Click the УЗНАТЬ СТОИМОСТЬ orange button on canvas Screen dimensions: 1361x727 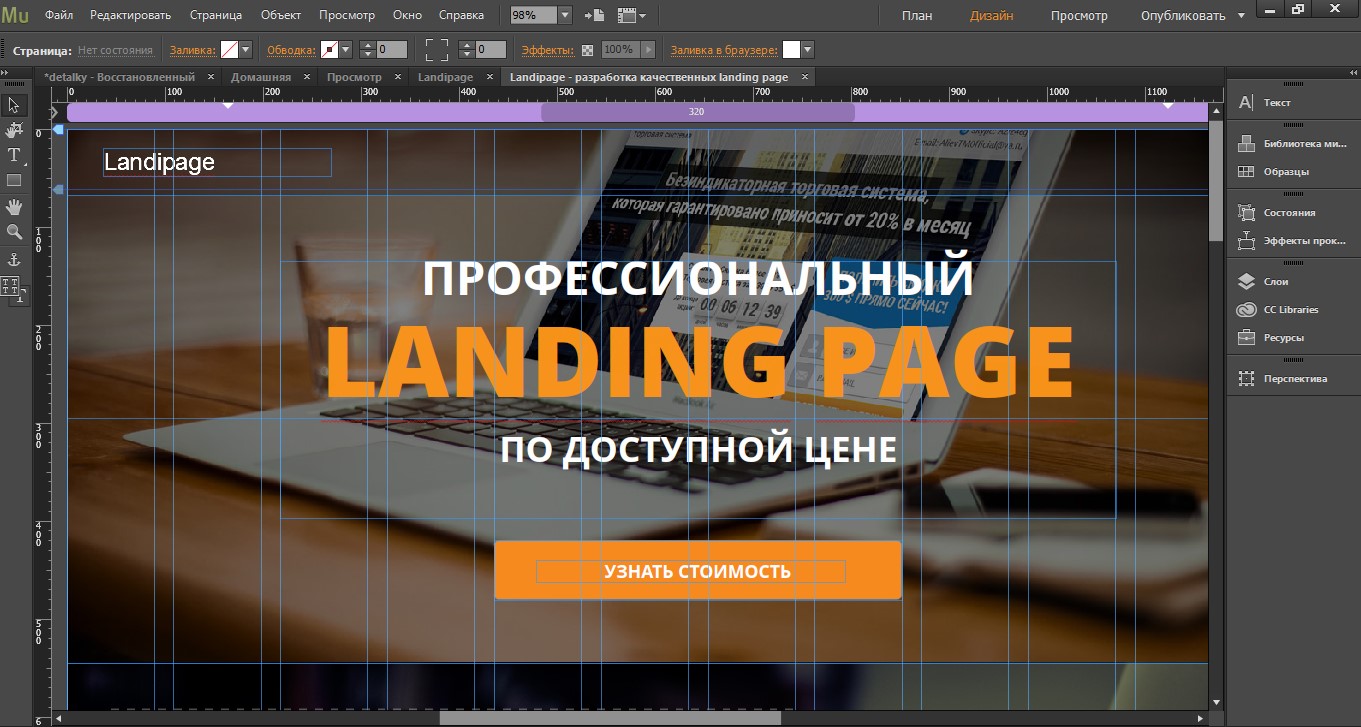698,570
